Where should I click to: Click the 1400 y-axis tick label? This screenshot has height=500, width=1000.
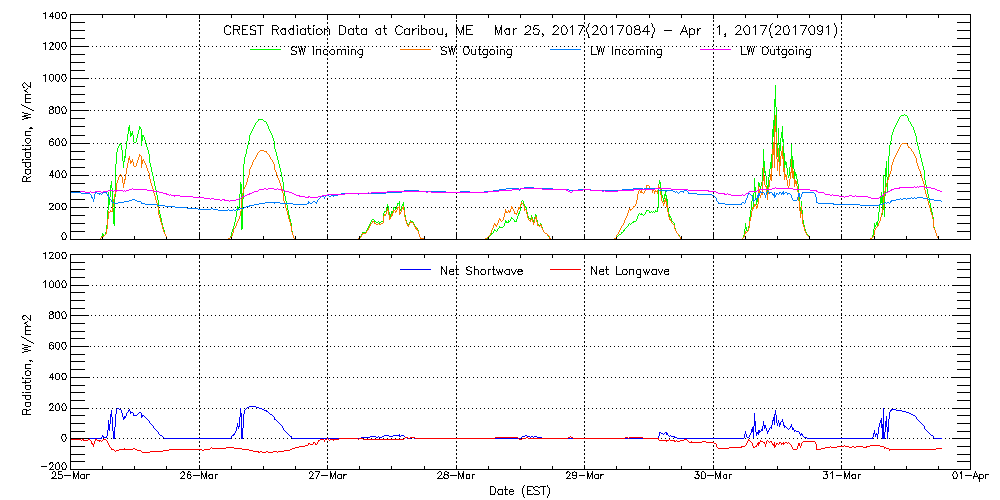tap(55, 18)
